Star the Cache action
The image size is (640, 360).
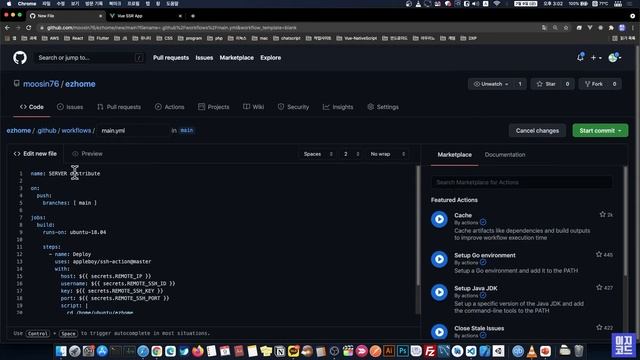(x=602, y=214)
